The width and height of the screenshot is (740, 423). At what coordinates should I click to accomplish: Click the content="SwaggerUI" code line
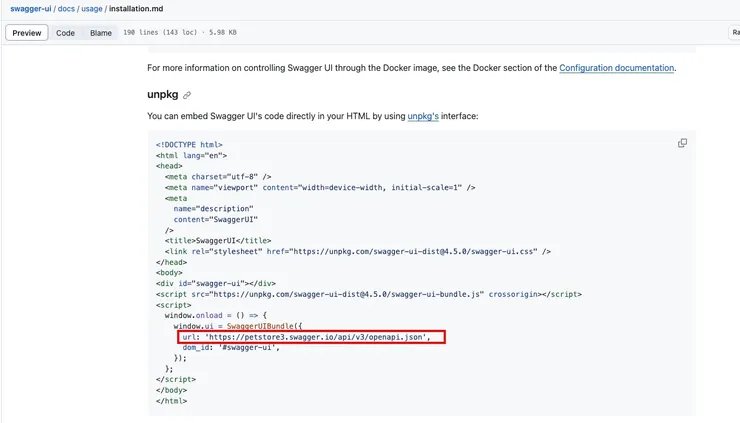[x=216, y=220]
